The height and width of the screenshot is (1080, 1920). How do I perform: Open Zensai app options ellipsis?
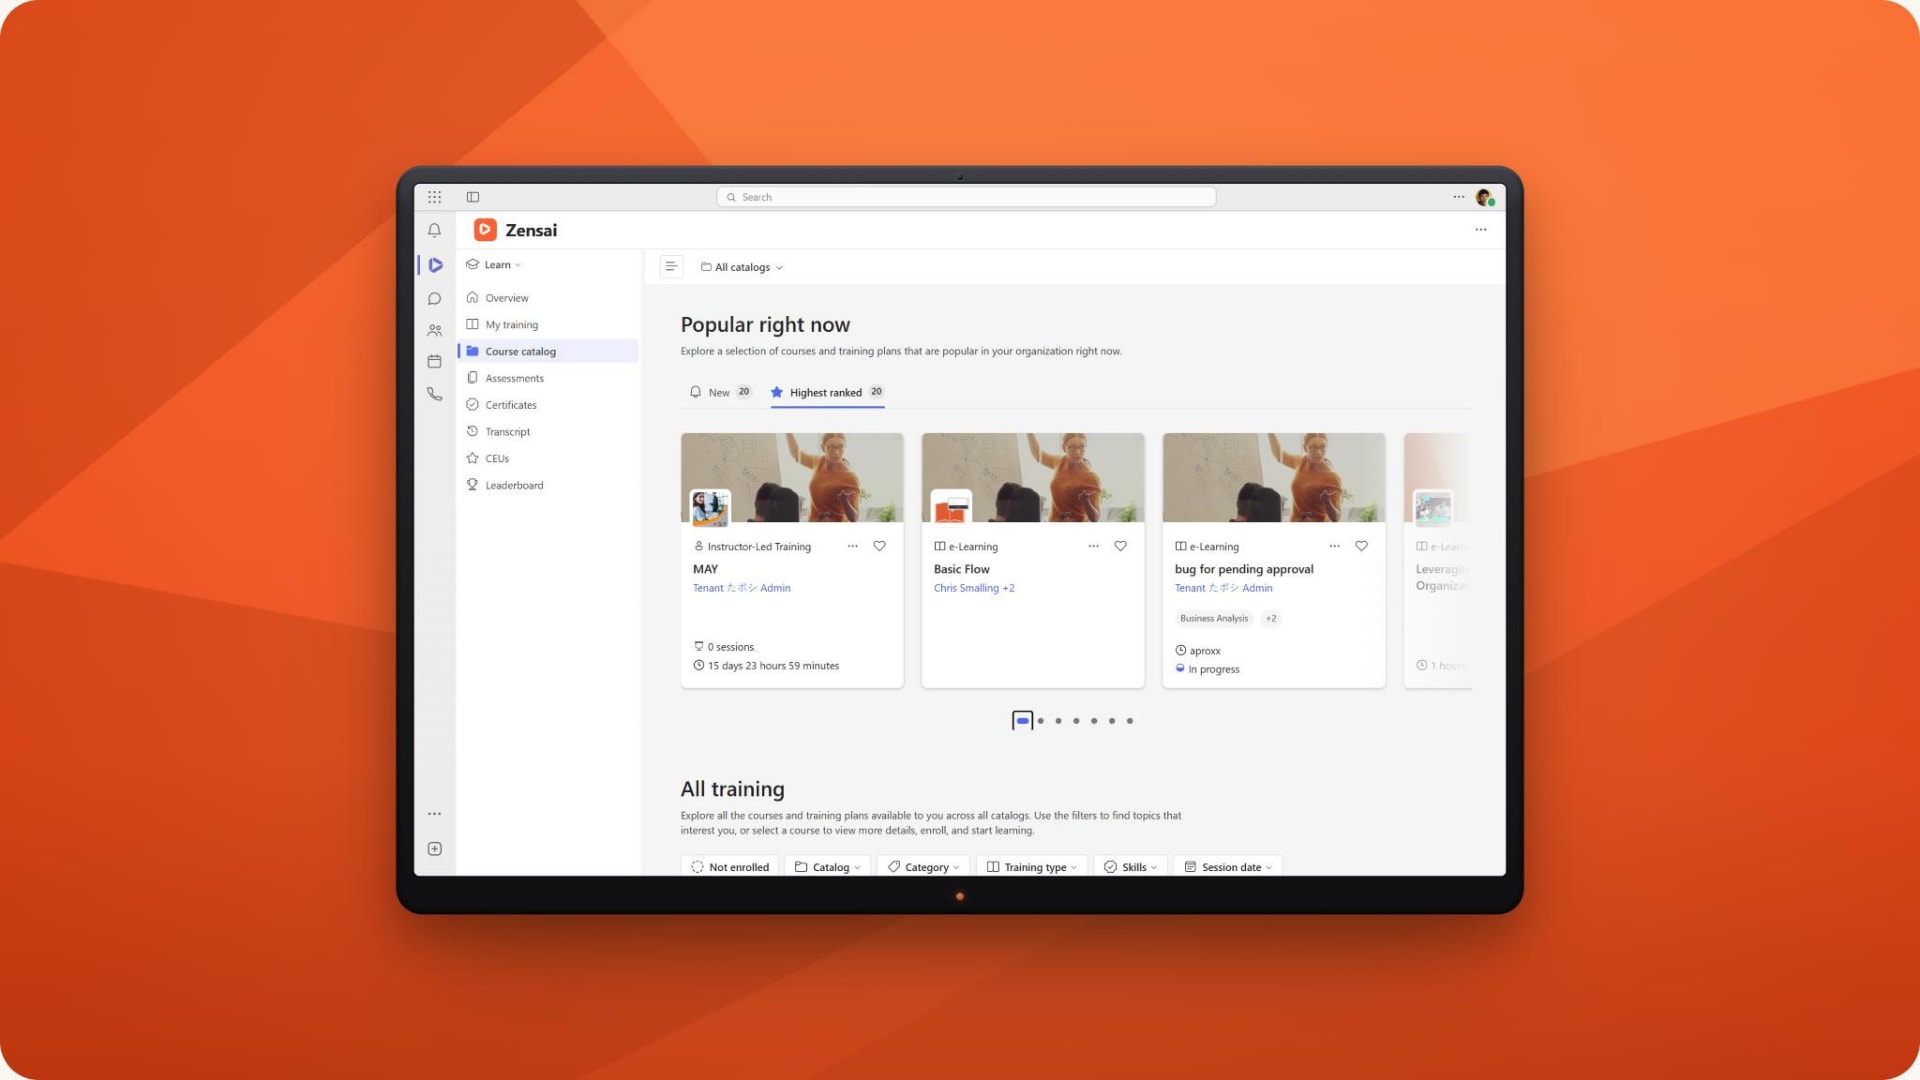[x=1481, y=230]
